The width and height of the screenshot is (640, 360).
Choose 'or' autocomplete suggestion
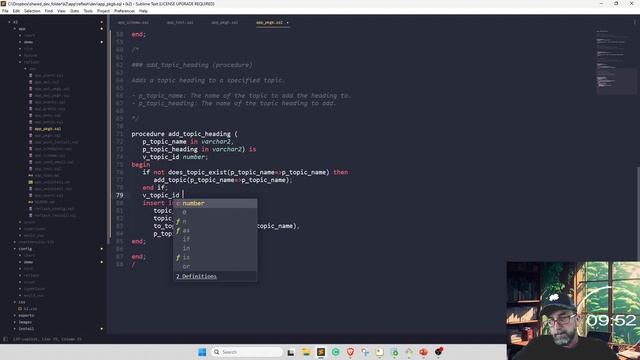215,267
